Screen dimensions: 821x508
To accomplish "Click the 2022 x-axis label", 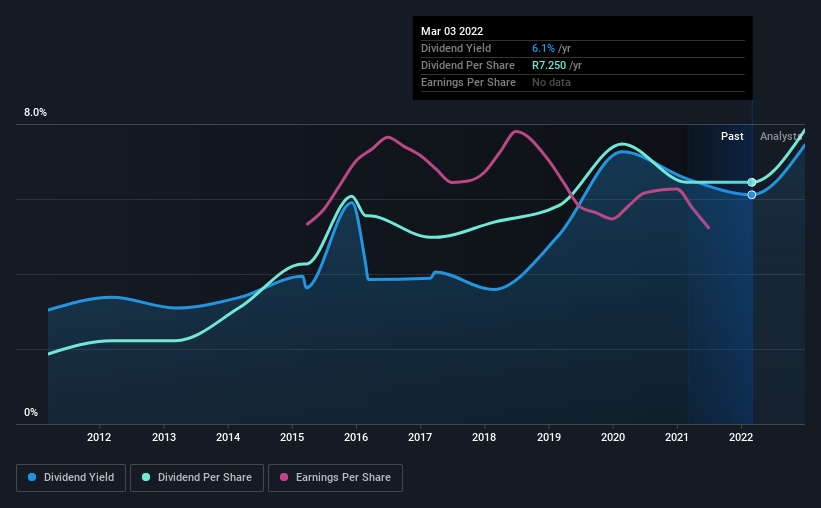I will [x=741, y=437].
